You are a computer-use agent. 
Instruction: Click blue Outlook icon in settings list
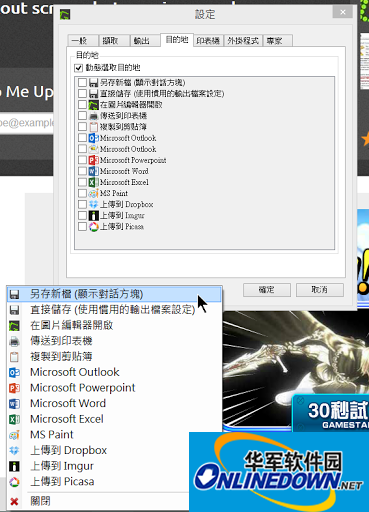click(94, 138)
